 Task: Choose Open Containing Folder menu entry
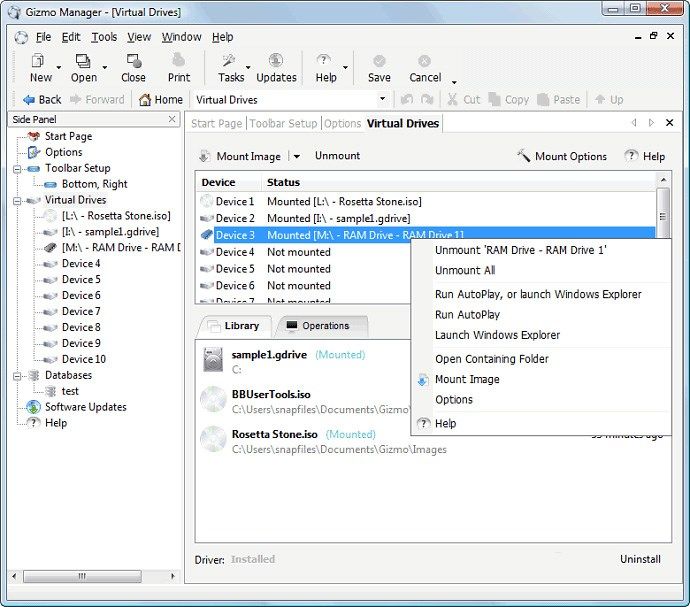pyautogui.click(x=492, y=359)
